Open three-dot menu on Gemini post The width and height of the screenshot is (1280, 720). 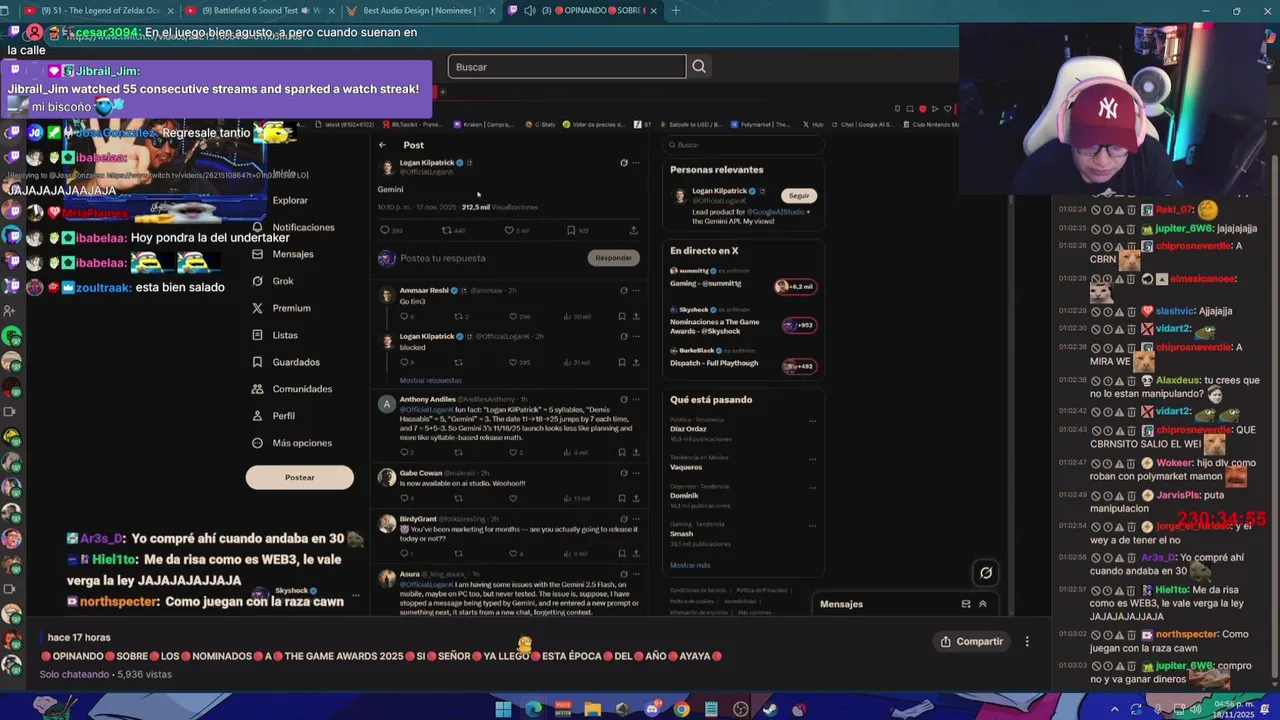636,163
